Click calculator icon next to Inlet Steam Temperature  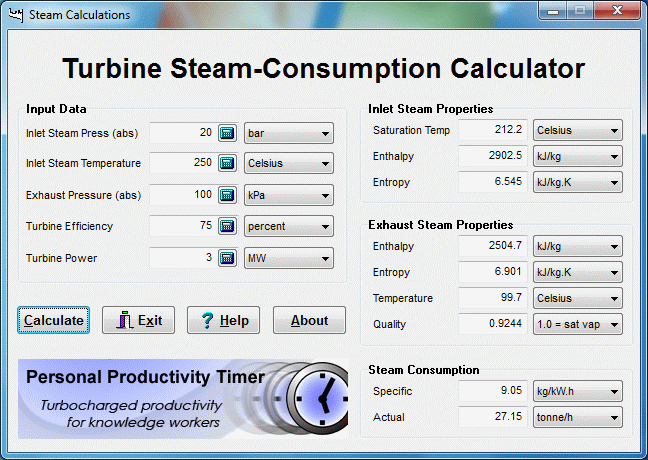click(x=227, y=163)
